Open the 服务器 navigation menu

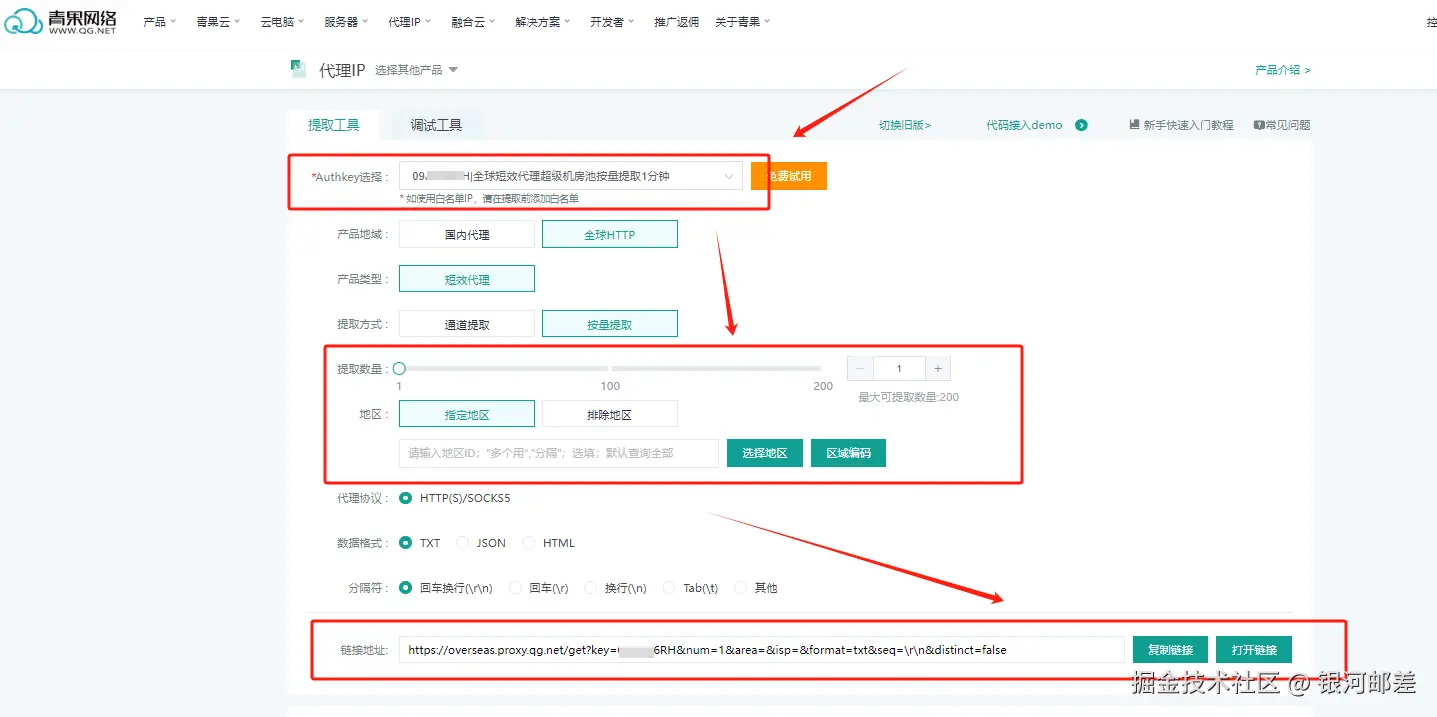tap(346, 22)
